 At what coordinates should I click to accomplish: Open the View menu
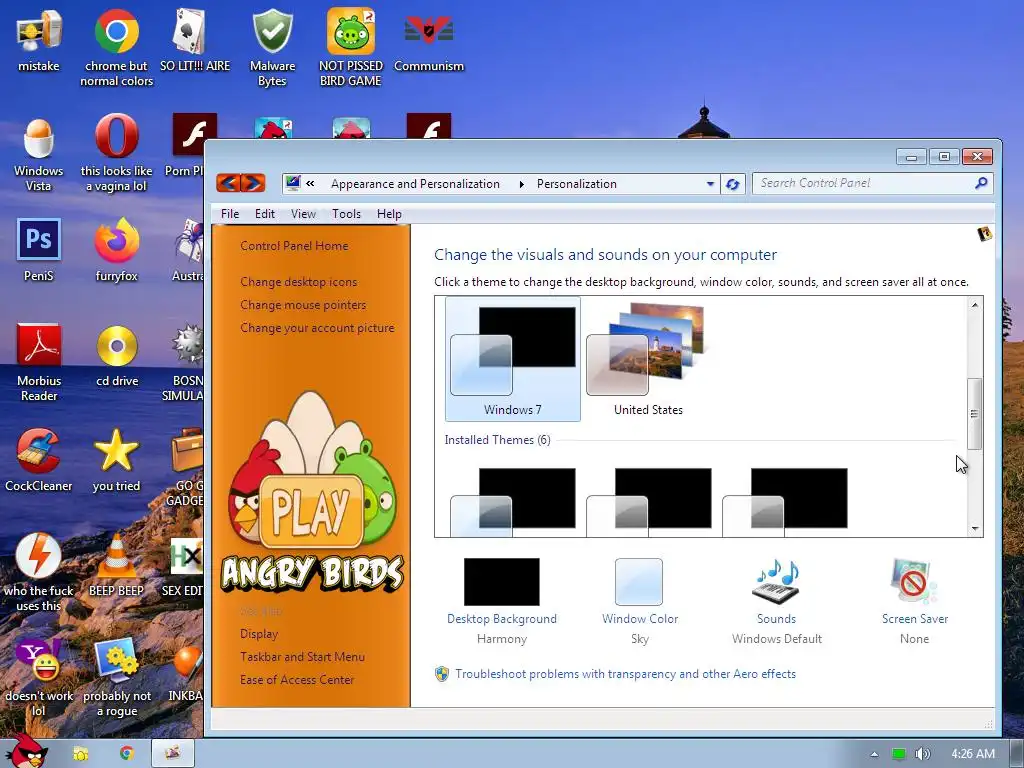pyautogui.click(x=303, y=214)
